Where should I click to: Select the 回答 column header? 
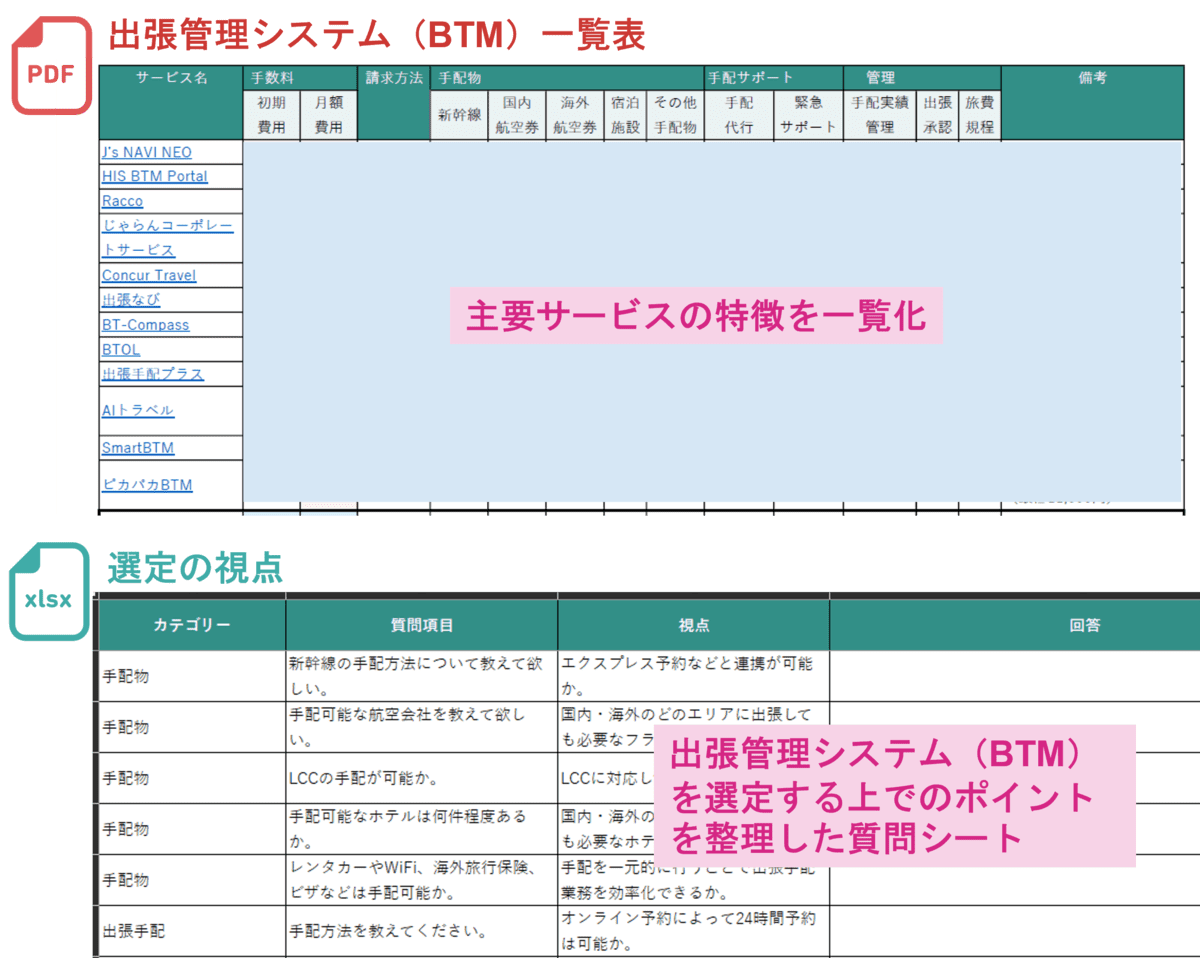(1084, 625)
